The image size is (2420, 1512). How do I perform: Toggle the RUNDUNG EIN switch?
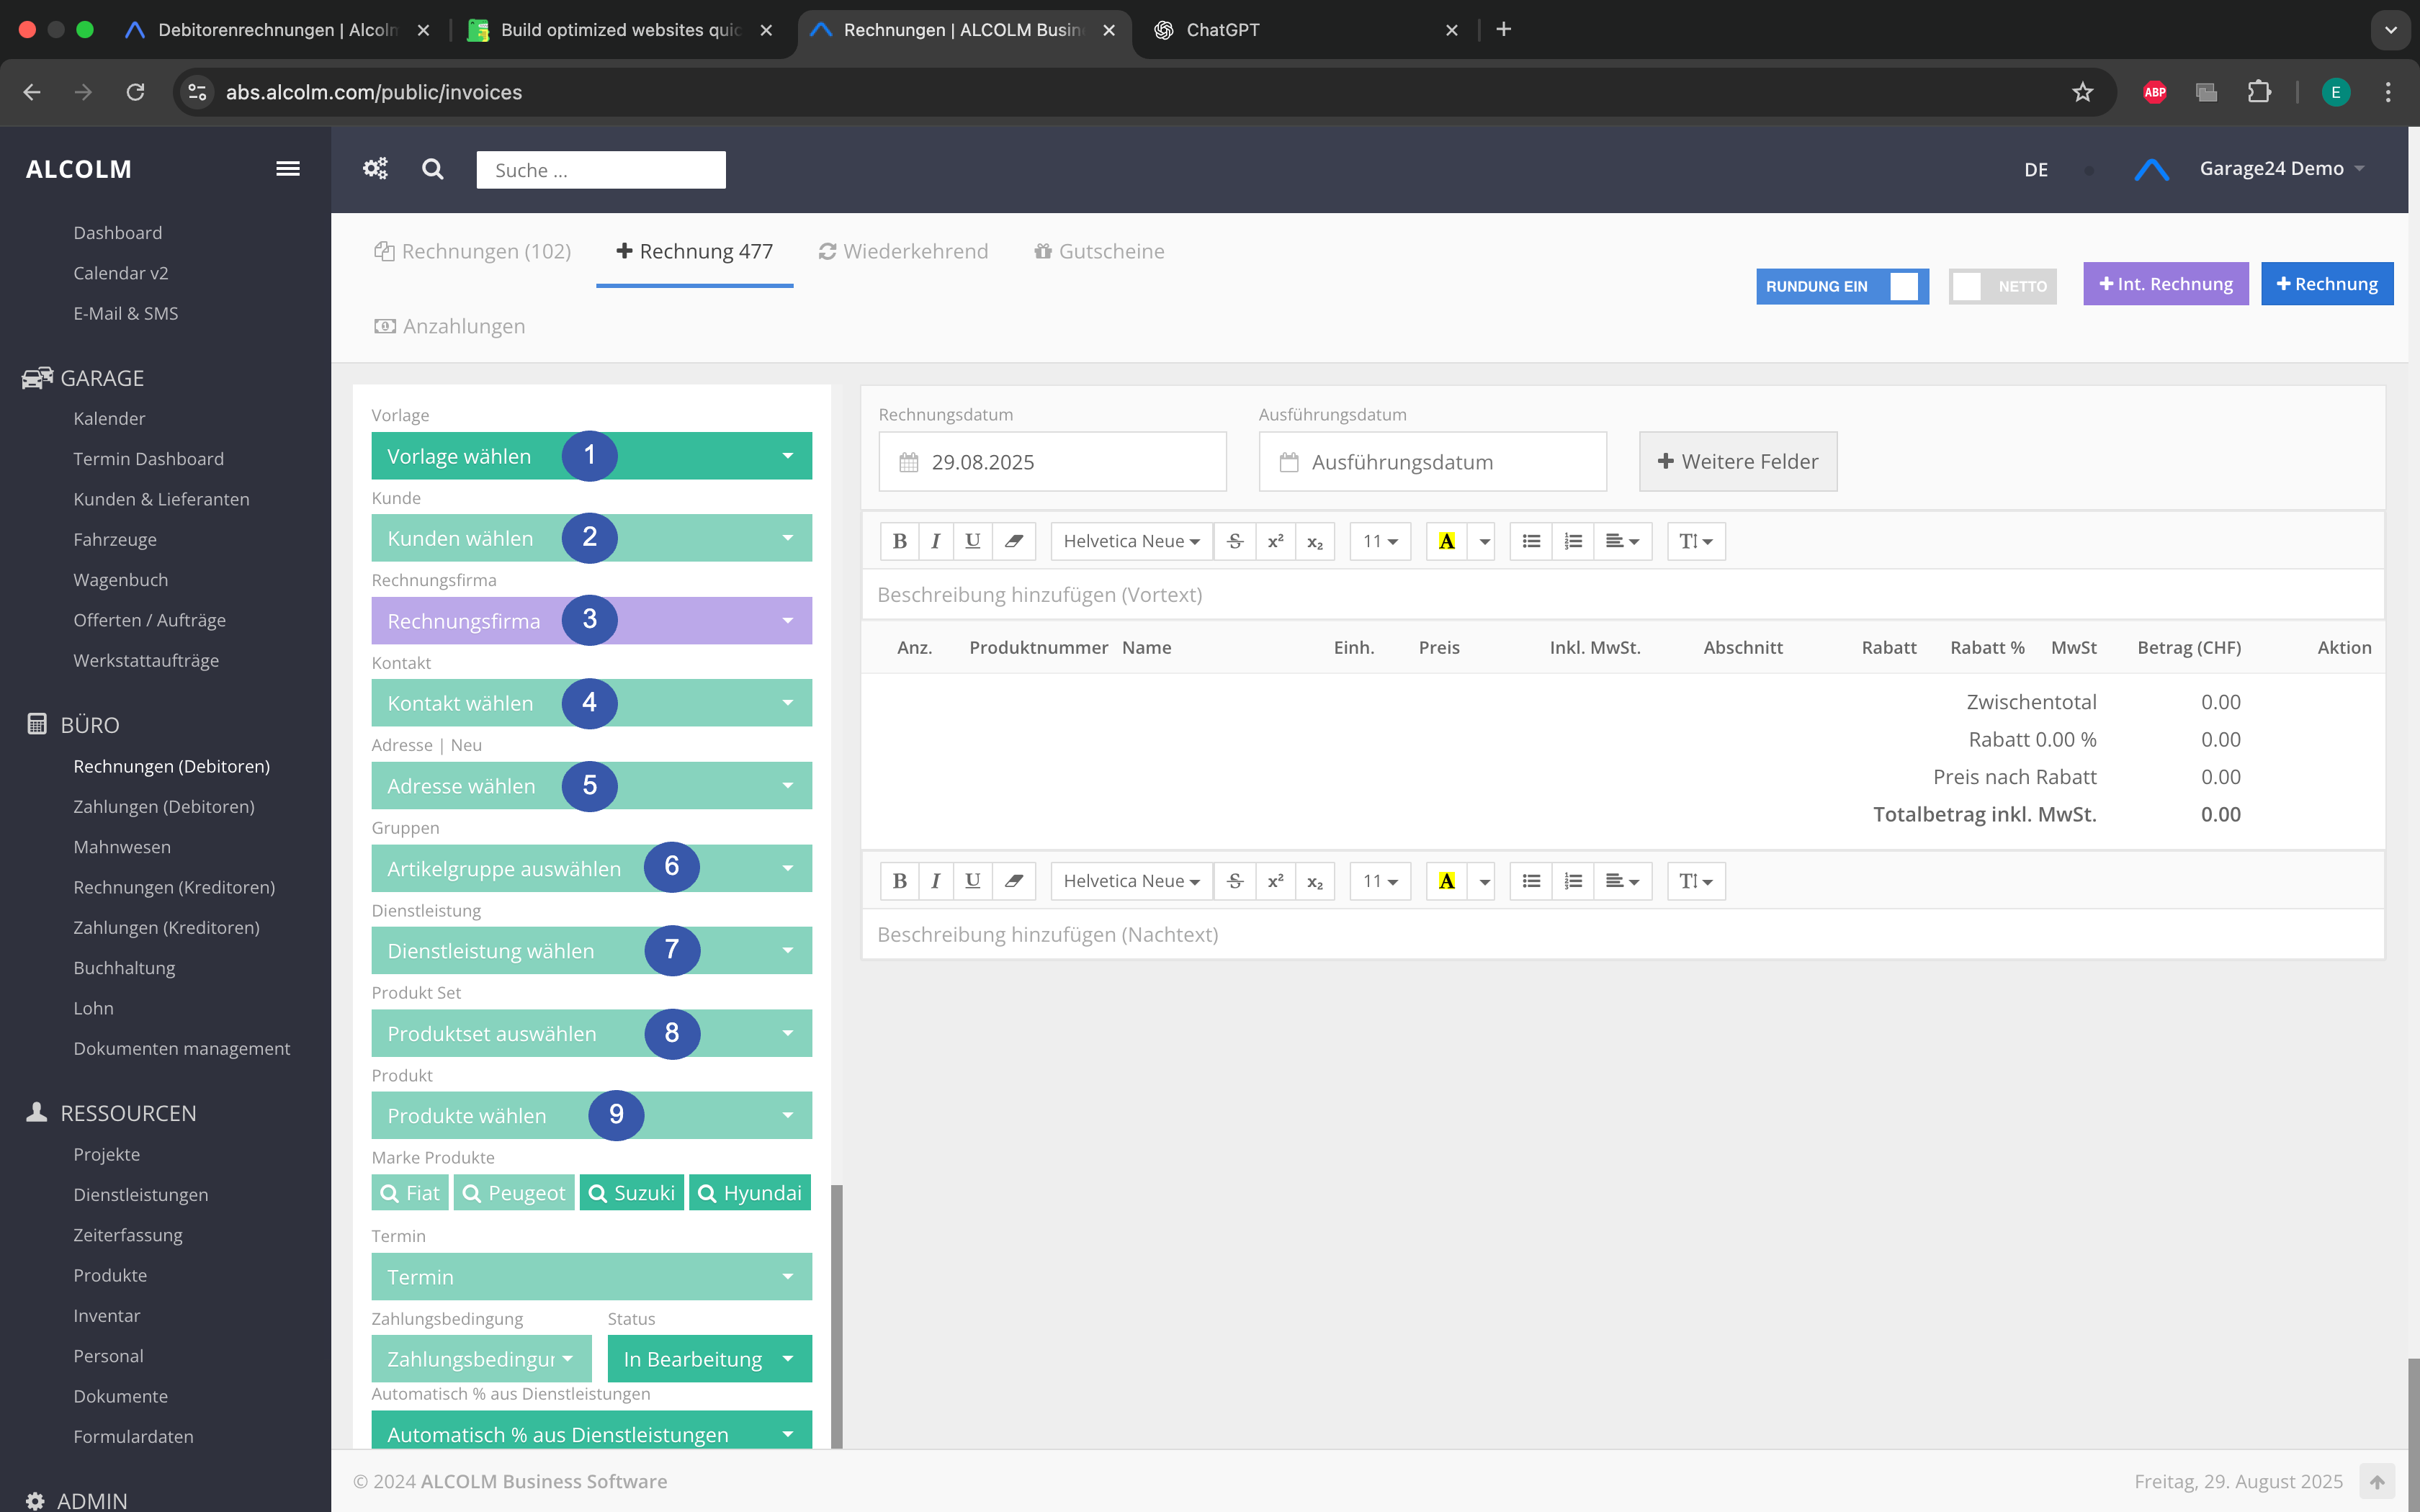(x=1842, y=286)
